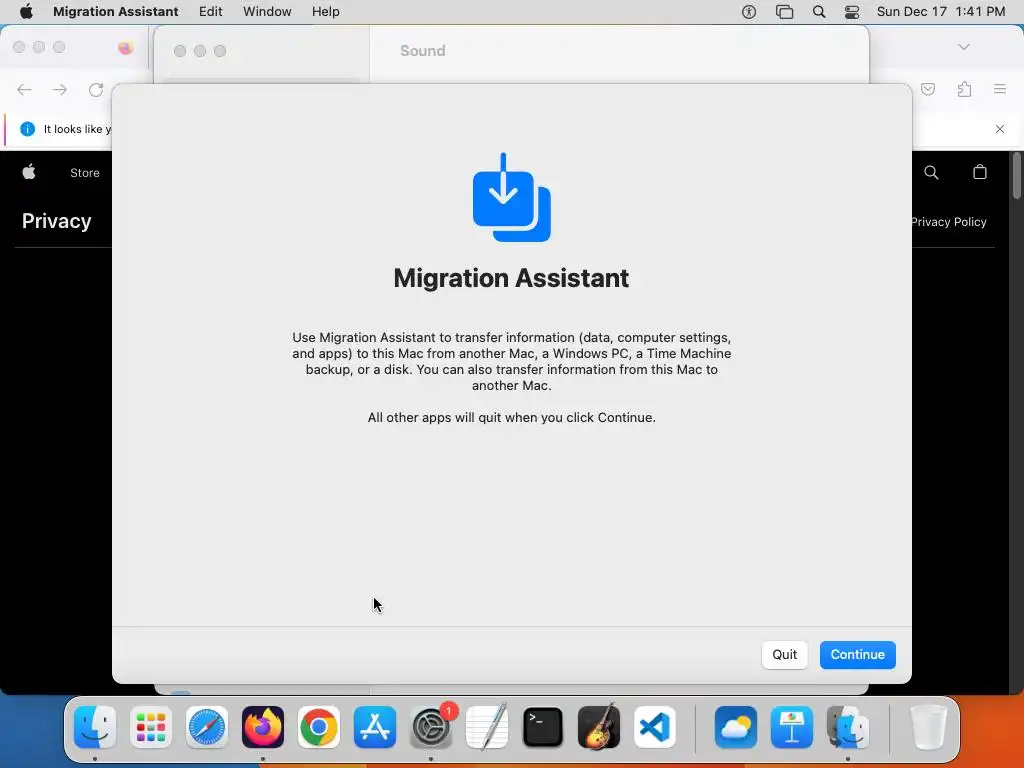Click the Sound title in System Settings window
This screenshot has width=1024, height=768.
point(423,51)
